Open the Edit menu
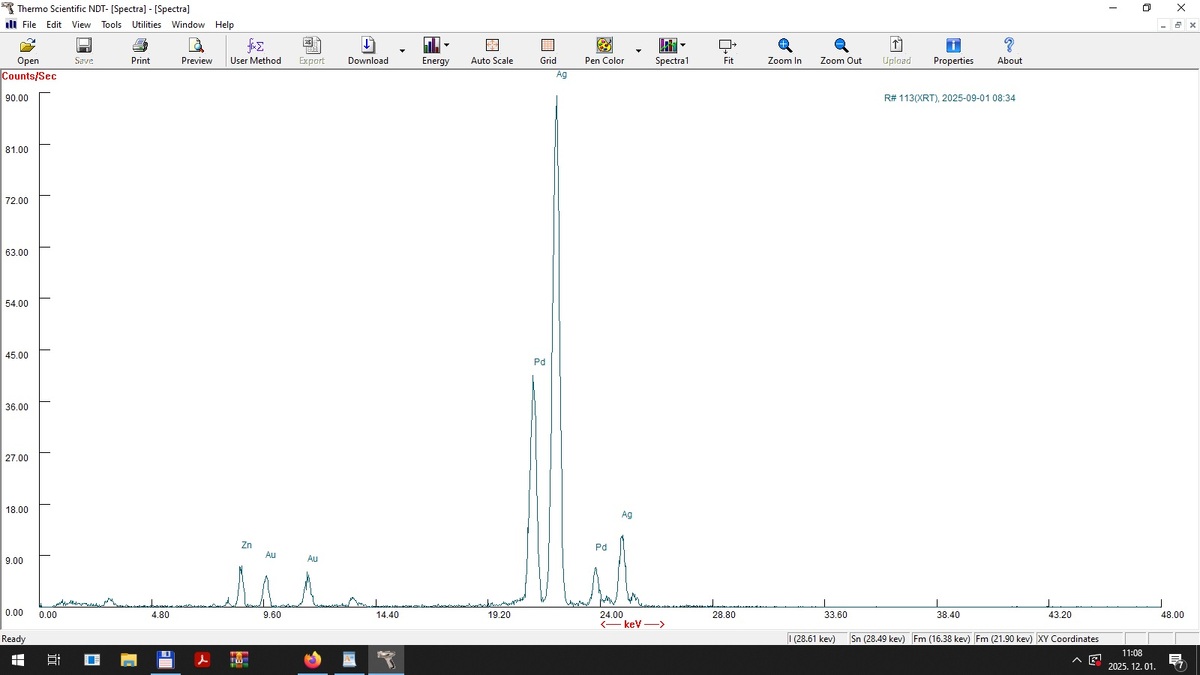 54,24
